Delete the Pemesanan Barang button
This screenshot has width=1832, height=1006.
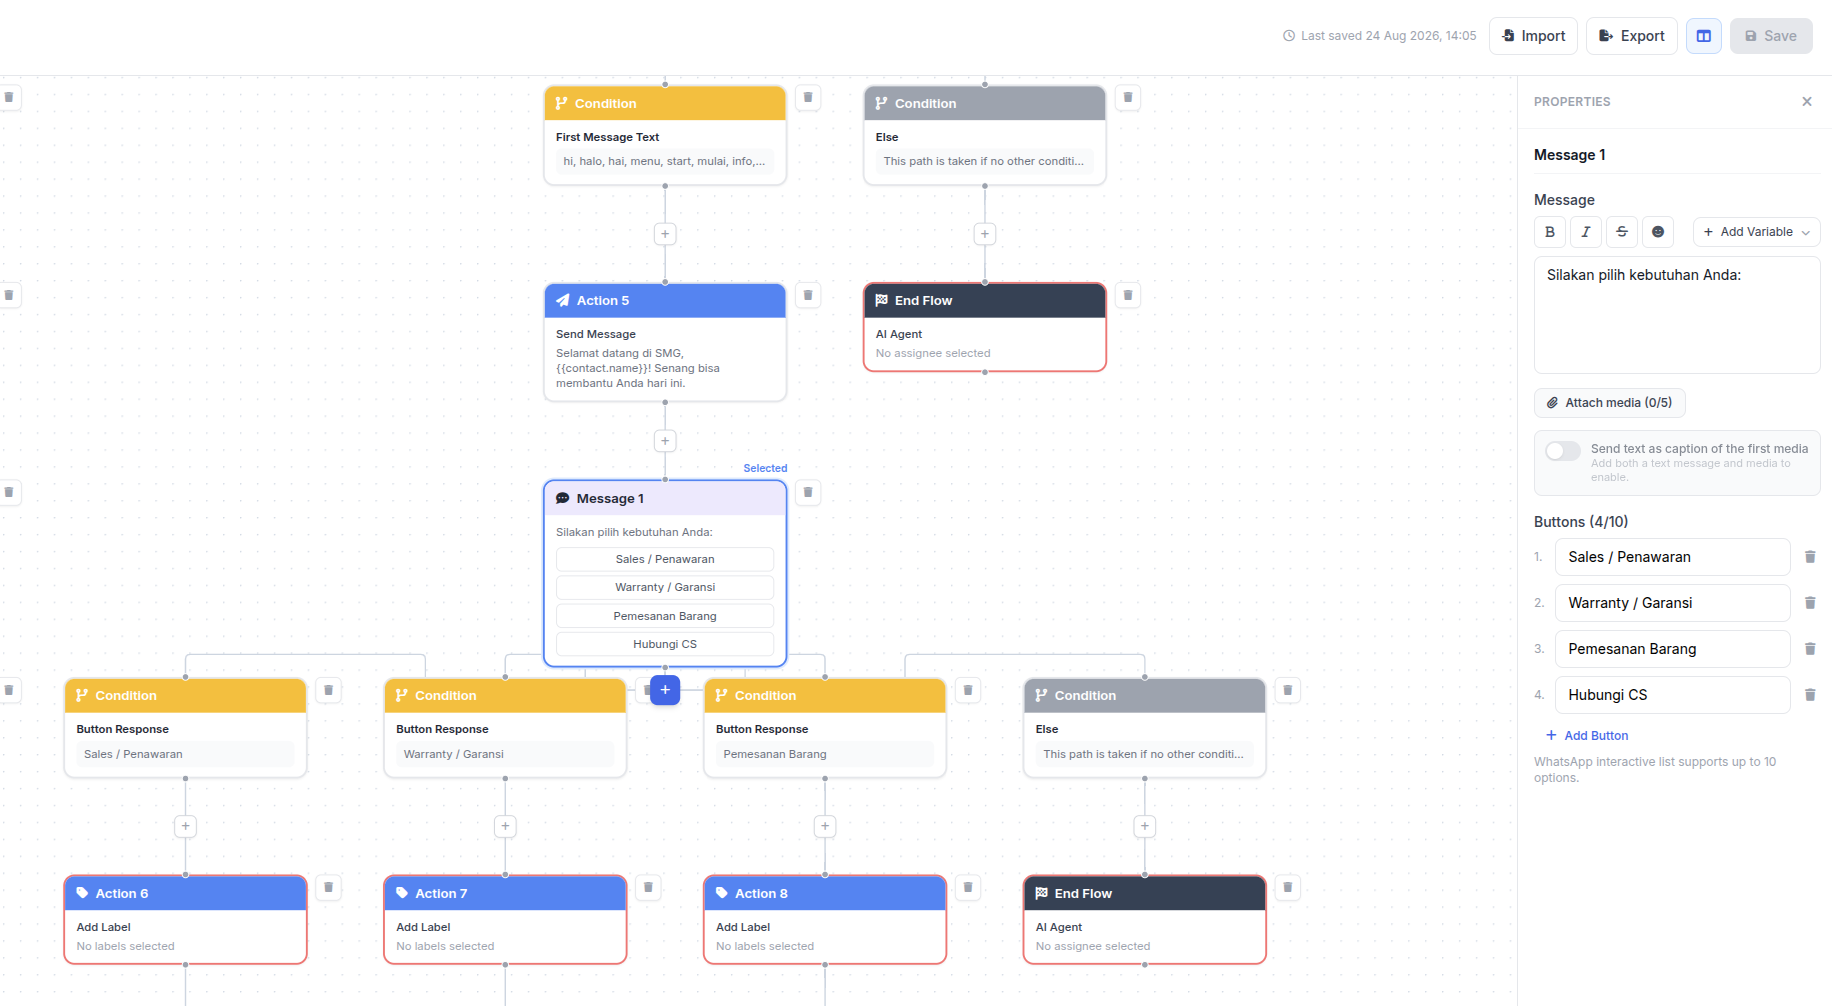tap(1810, 649)
